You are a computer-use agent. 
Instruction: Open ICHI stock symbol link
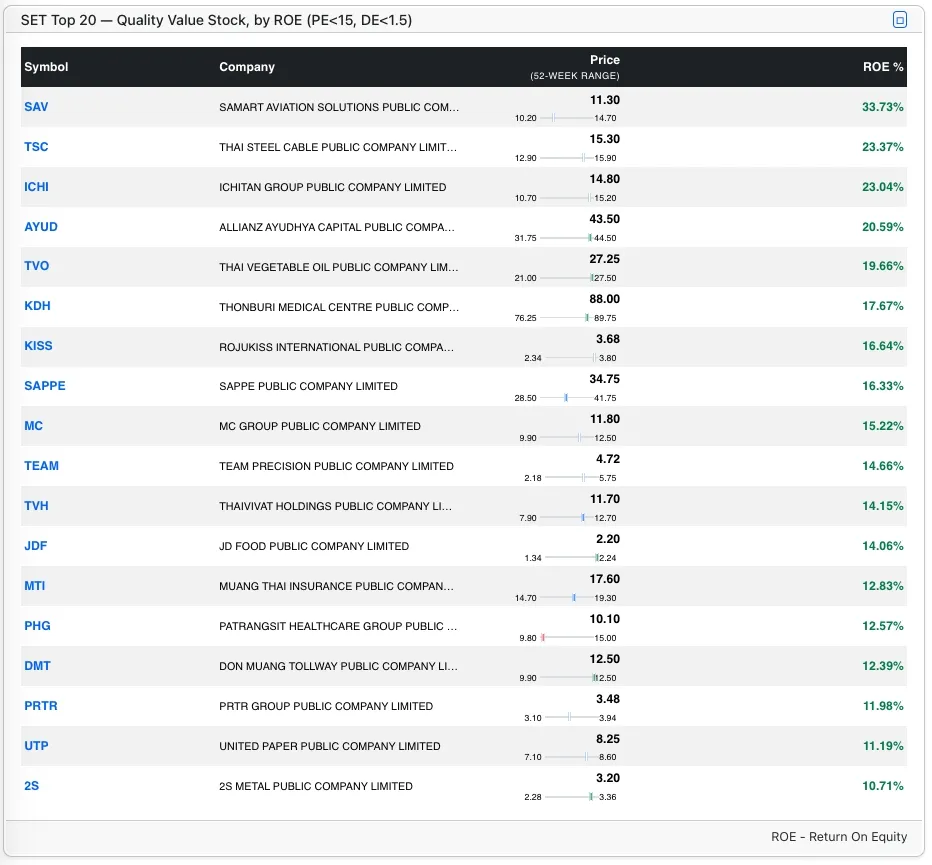coord(36,187)
